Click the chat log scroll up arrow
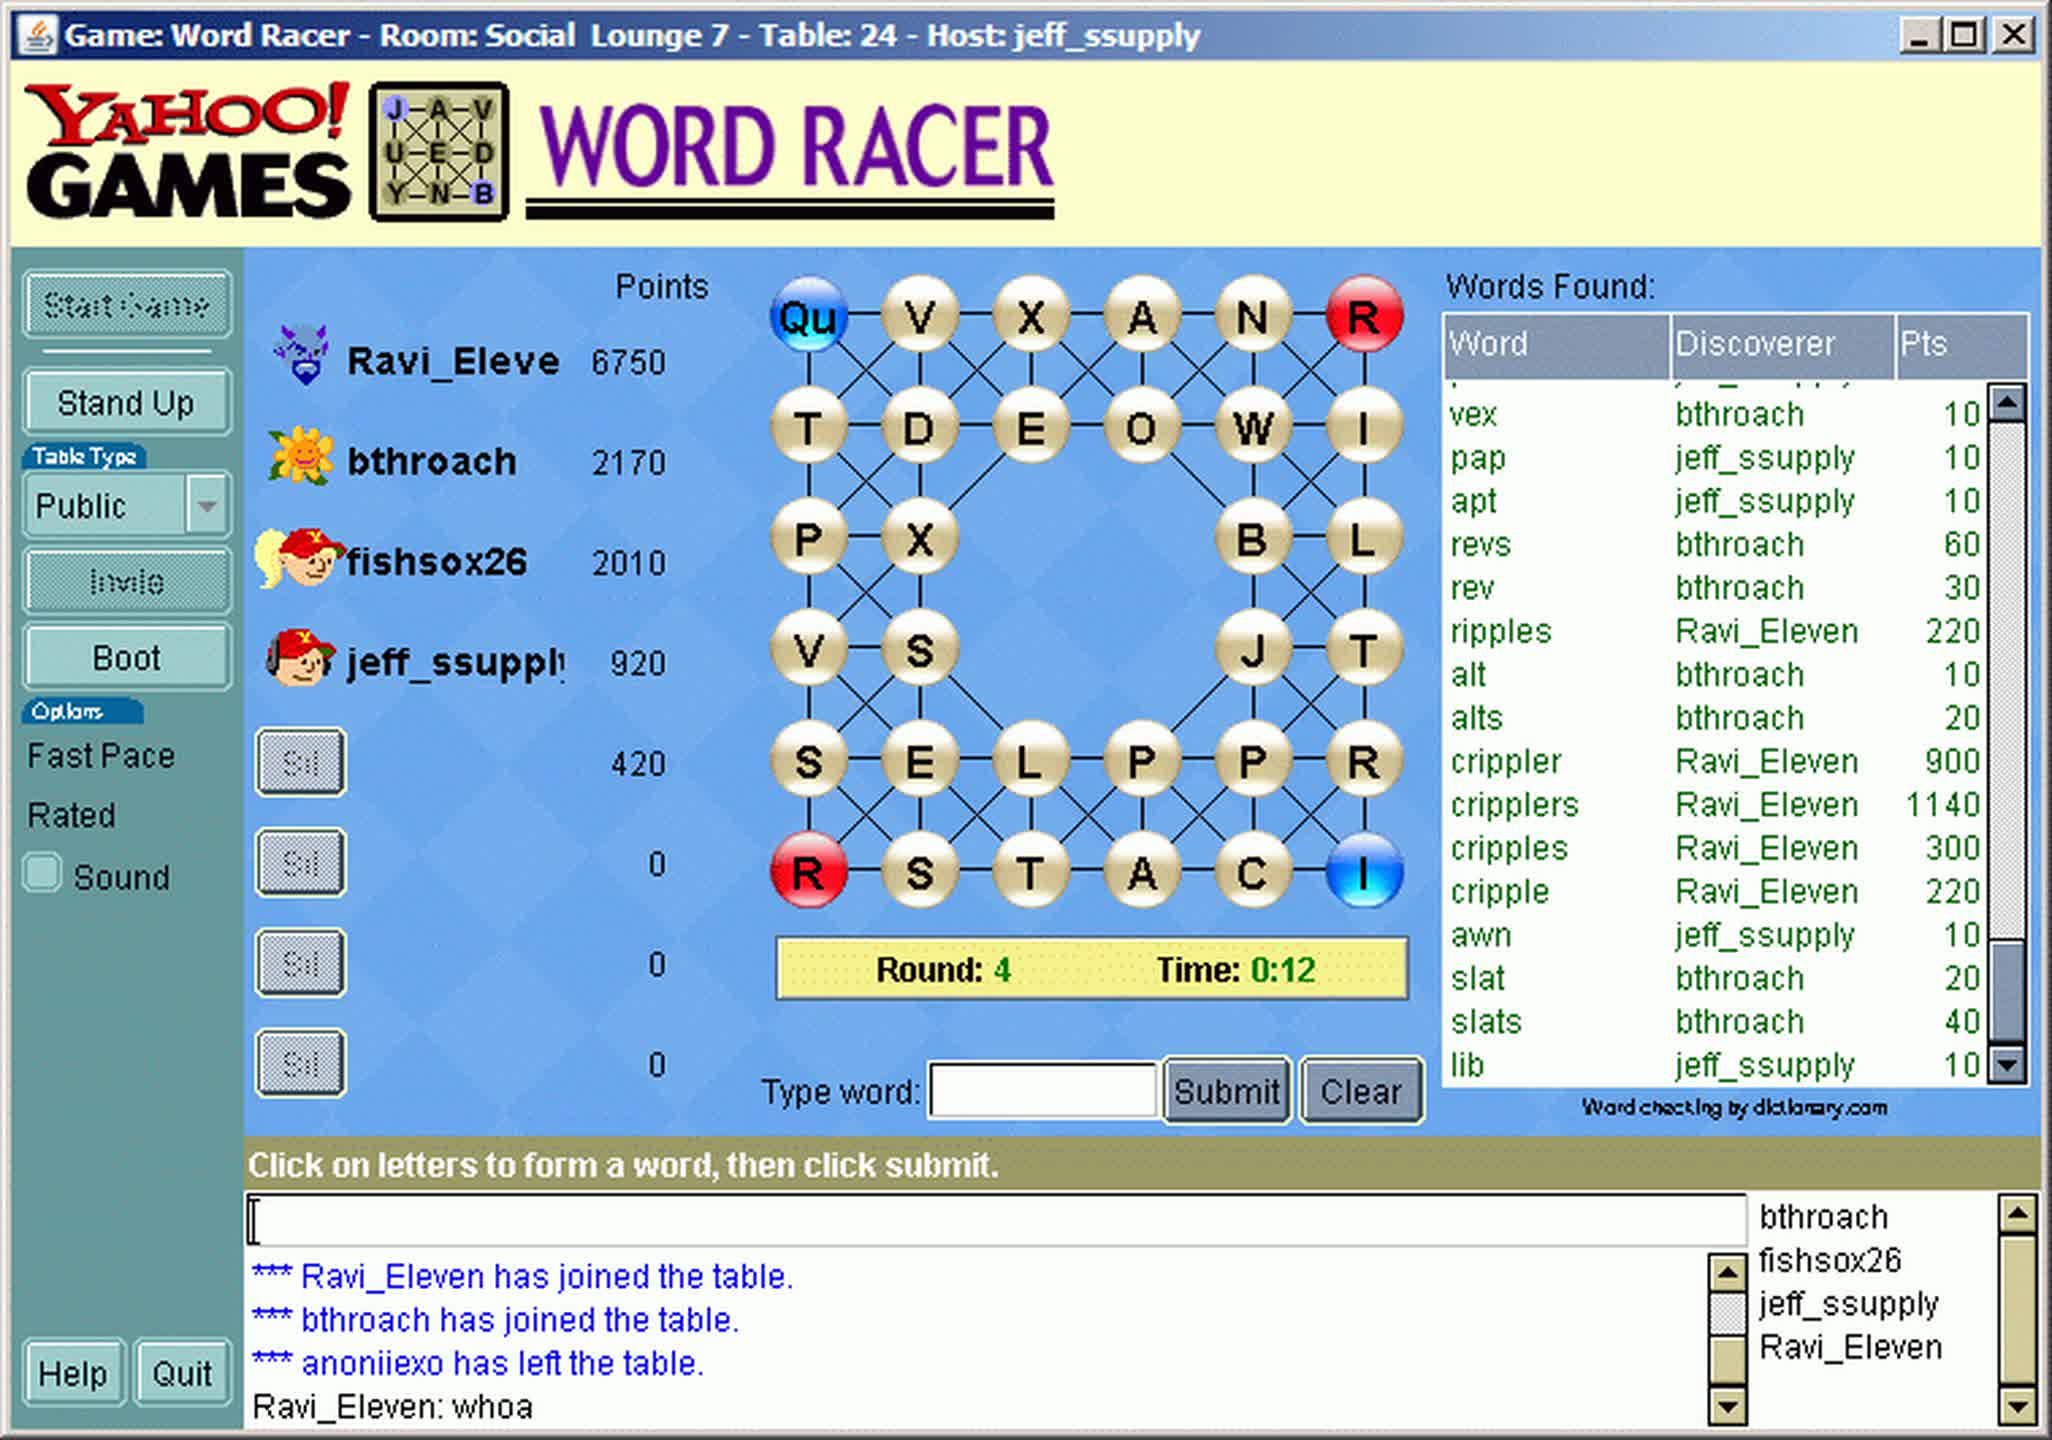 [x=1727, y=1273]
